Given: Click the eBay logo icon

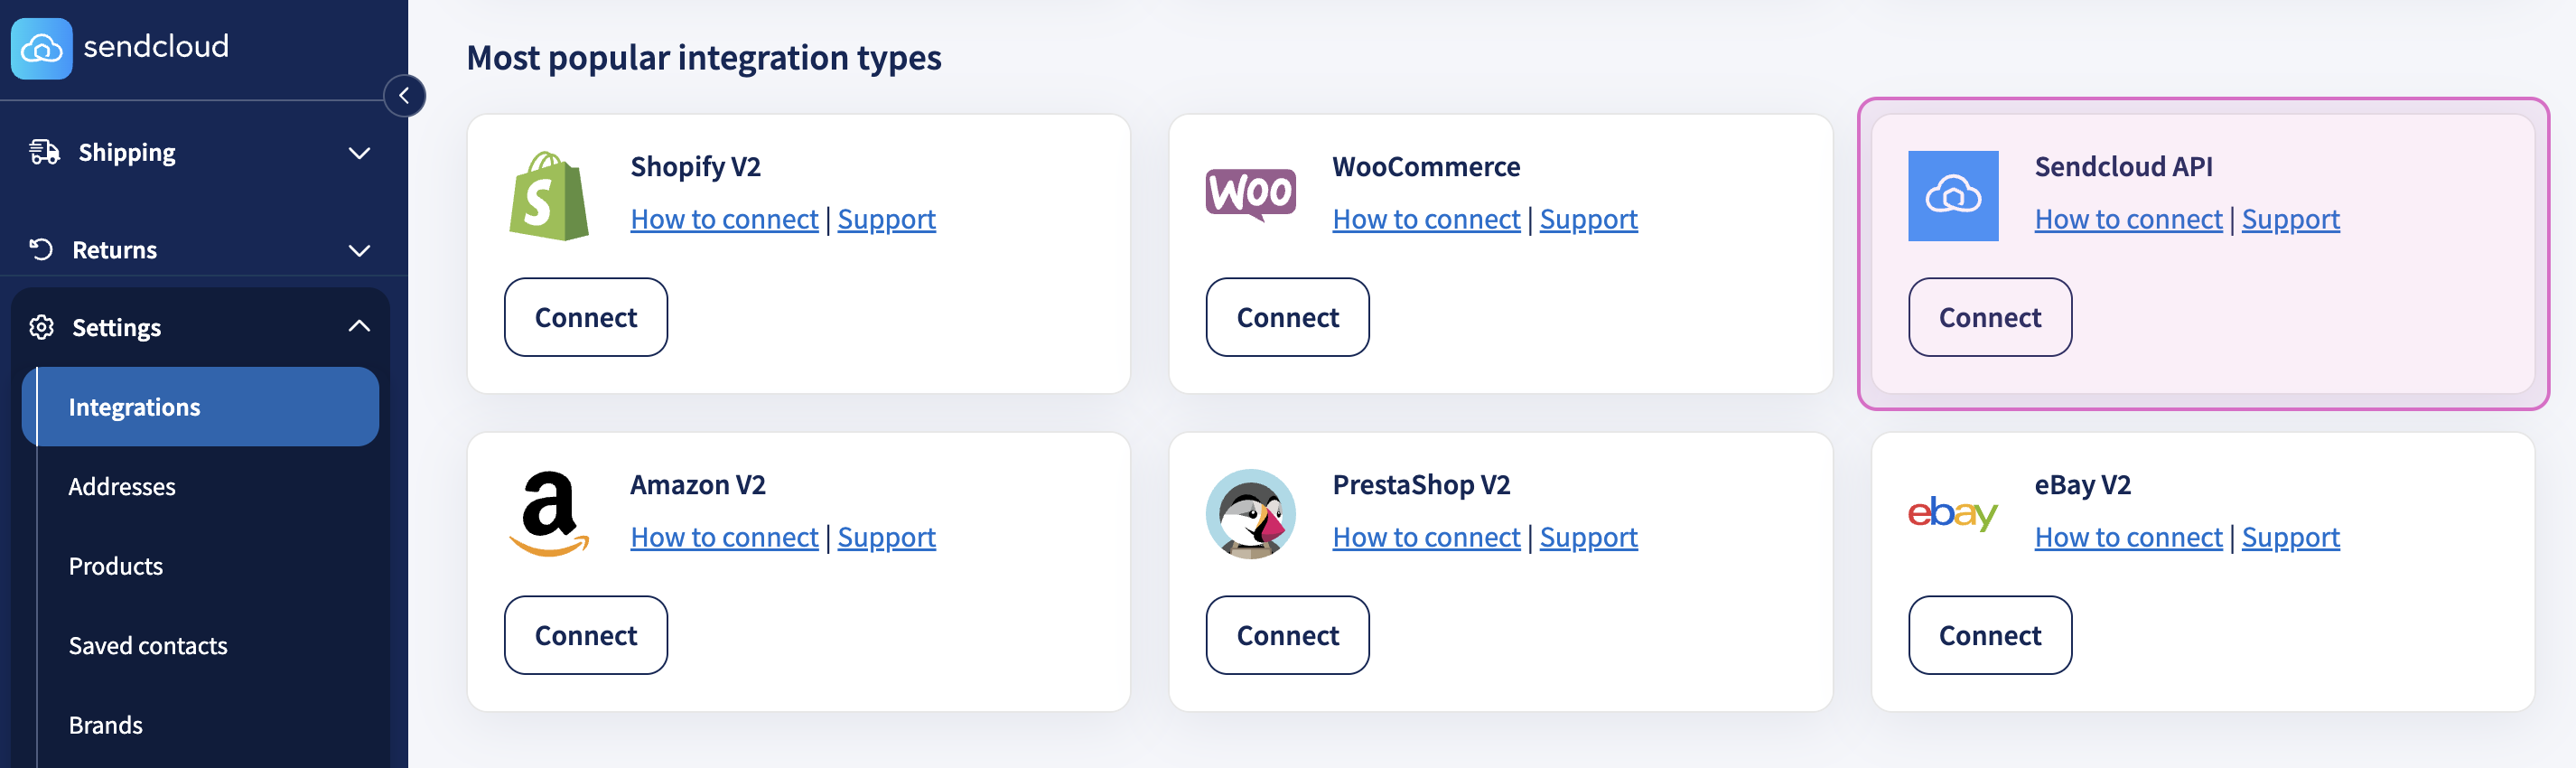Looking at the screenshot, I should click(x=1952, y=514).
